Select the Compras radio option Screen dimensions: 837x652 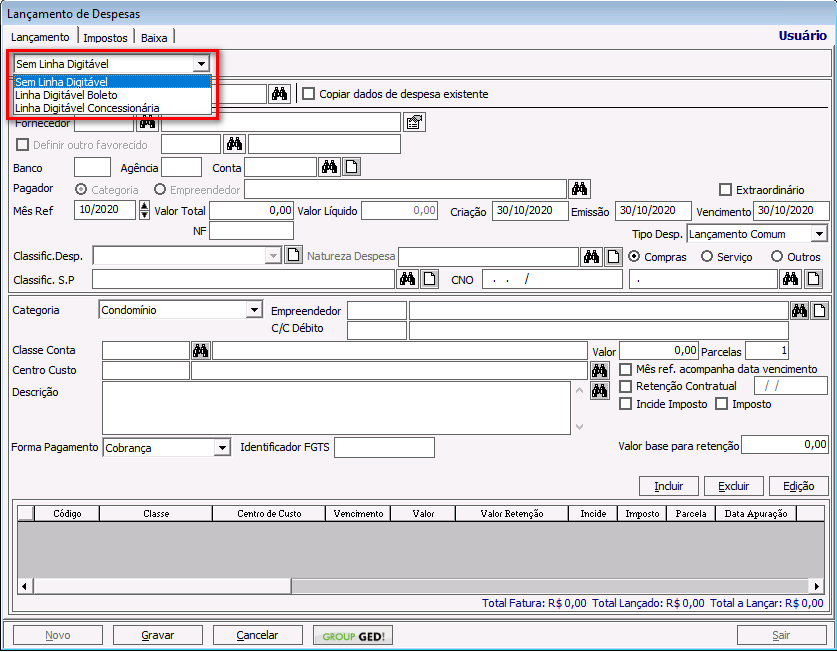(634, 257)
